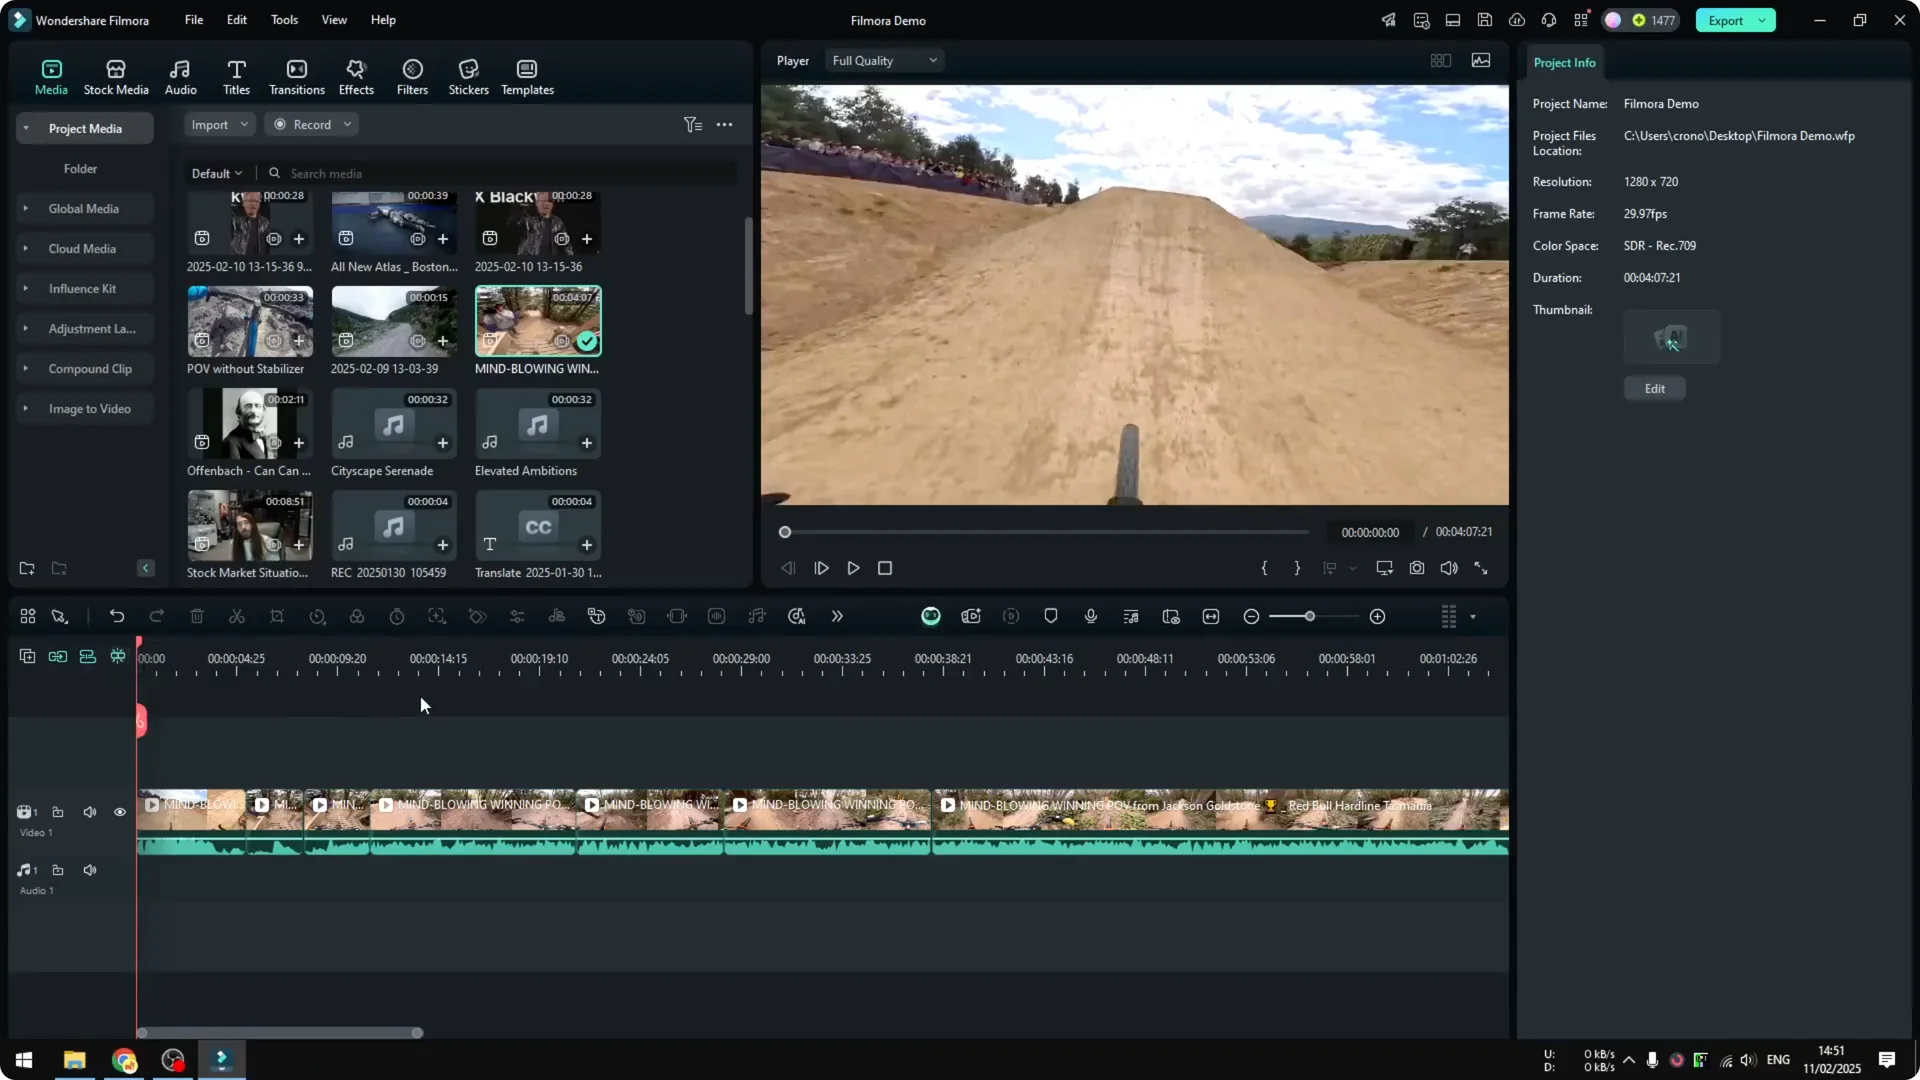Click the Voiceover microphone icon
The width and height of the screenshot is (1920, 1080).
pos(1090,617)
